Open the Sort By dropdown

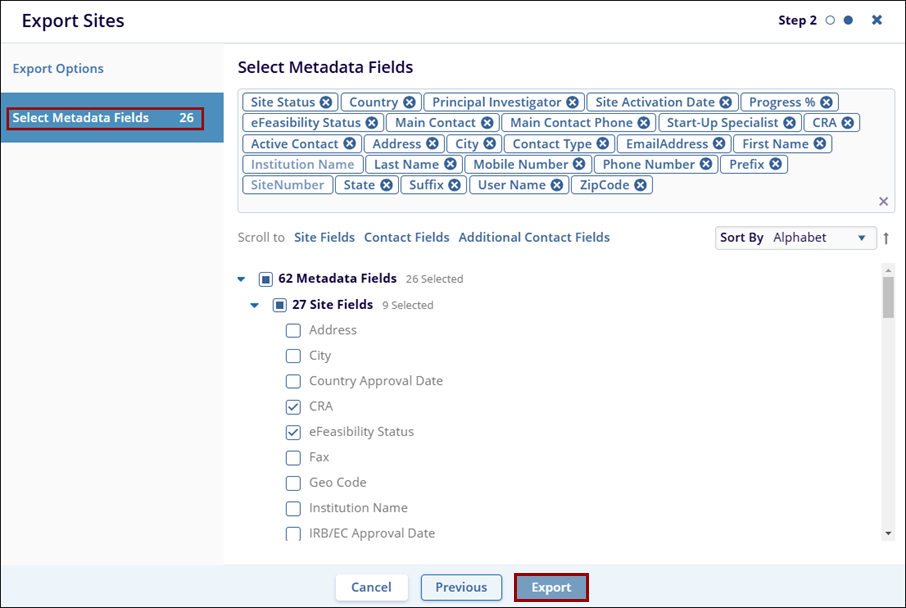tap(795, 238)
